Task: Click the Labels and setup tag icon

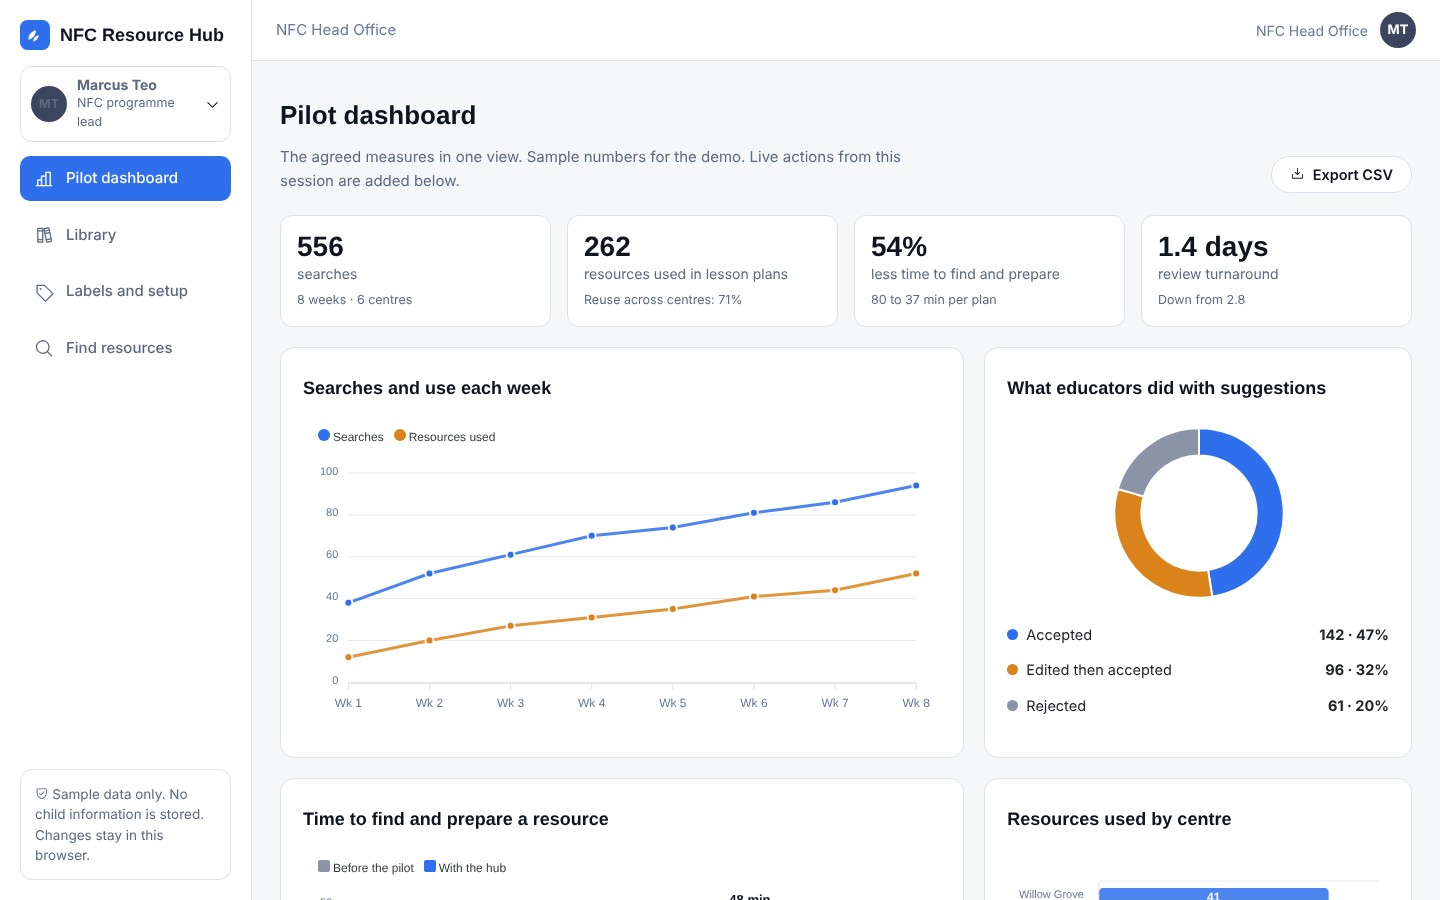Action: tap(44, 292)
